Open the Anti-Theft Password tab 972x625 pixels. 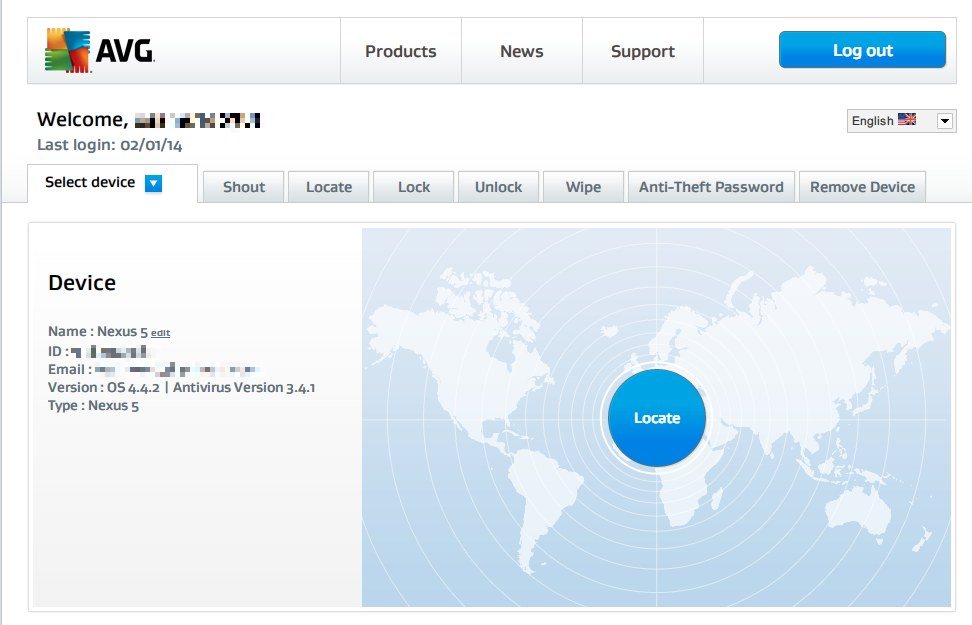tap(711, 187)
